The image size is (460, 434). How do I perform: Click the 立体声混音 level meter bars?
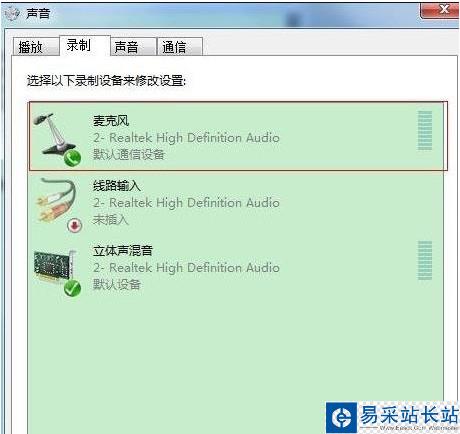(x=425, y=260)
